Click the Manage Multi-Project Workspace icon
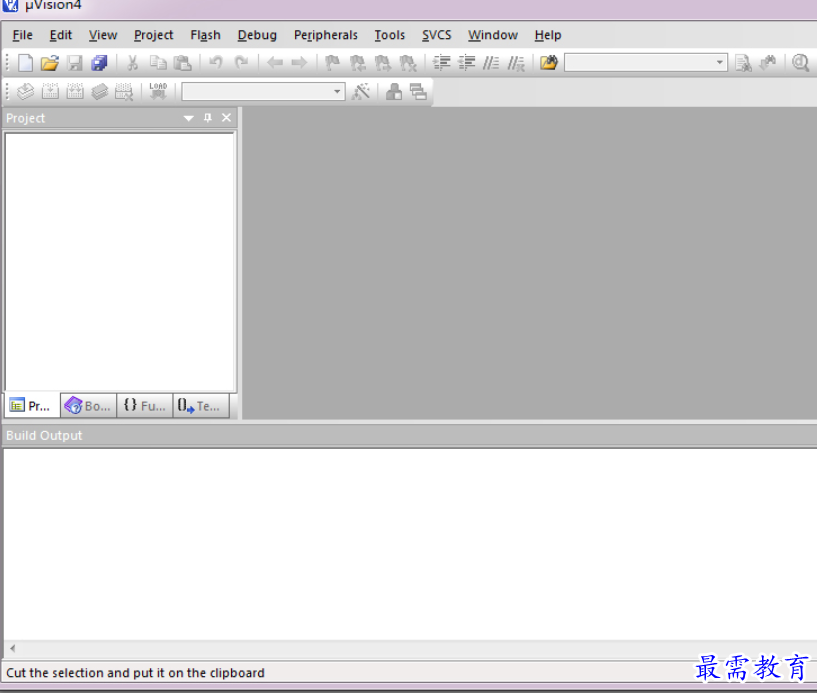The width and height of the screenshot is (817, 699). (418, 92)
